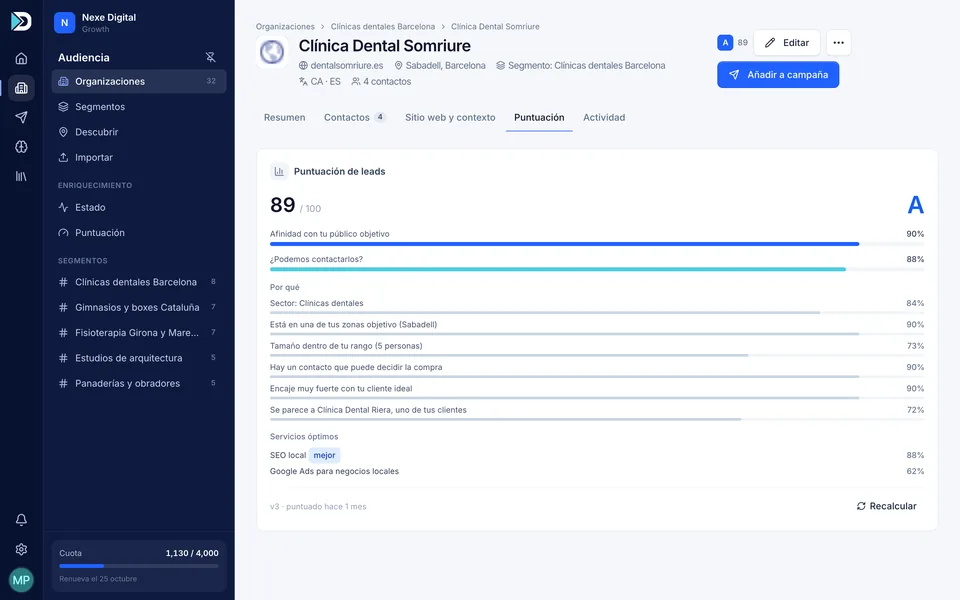Select the Estudios de arquitectura segment
960x600 pixels.
coord(139,358)
